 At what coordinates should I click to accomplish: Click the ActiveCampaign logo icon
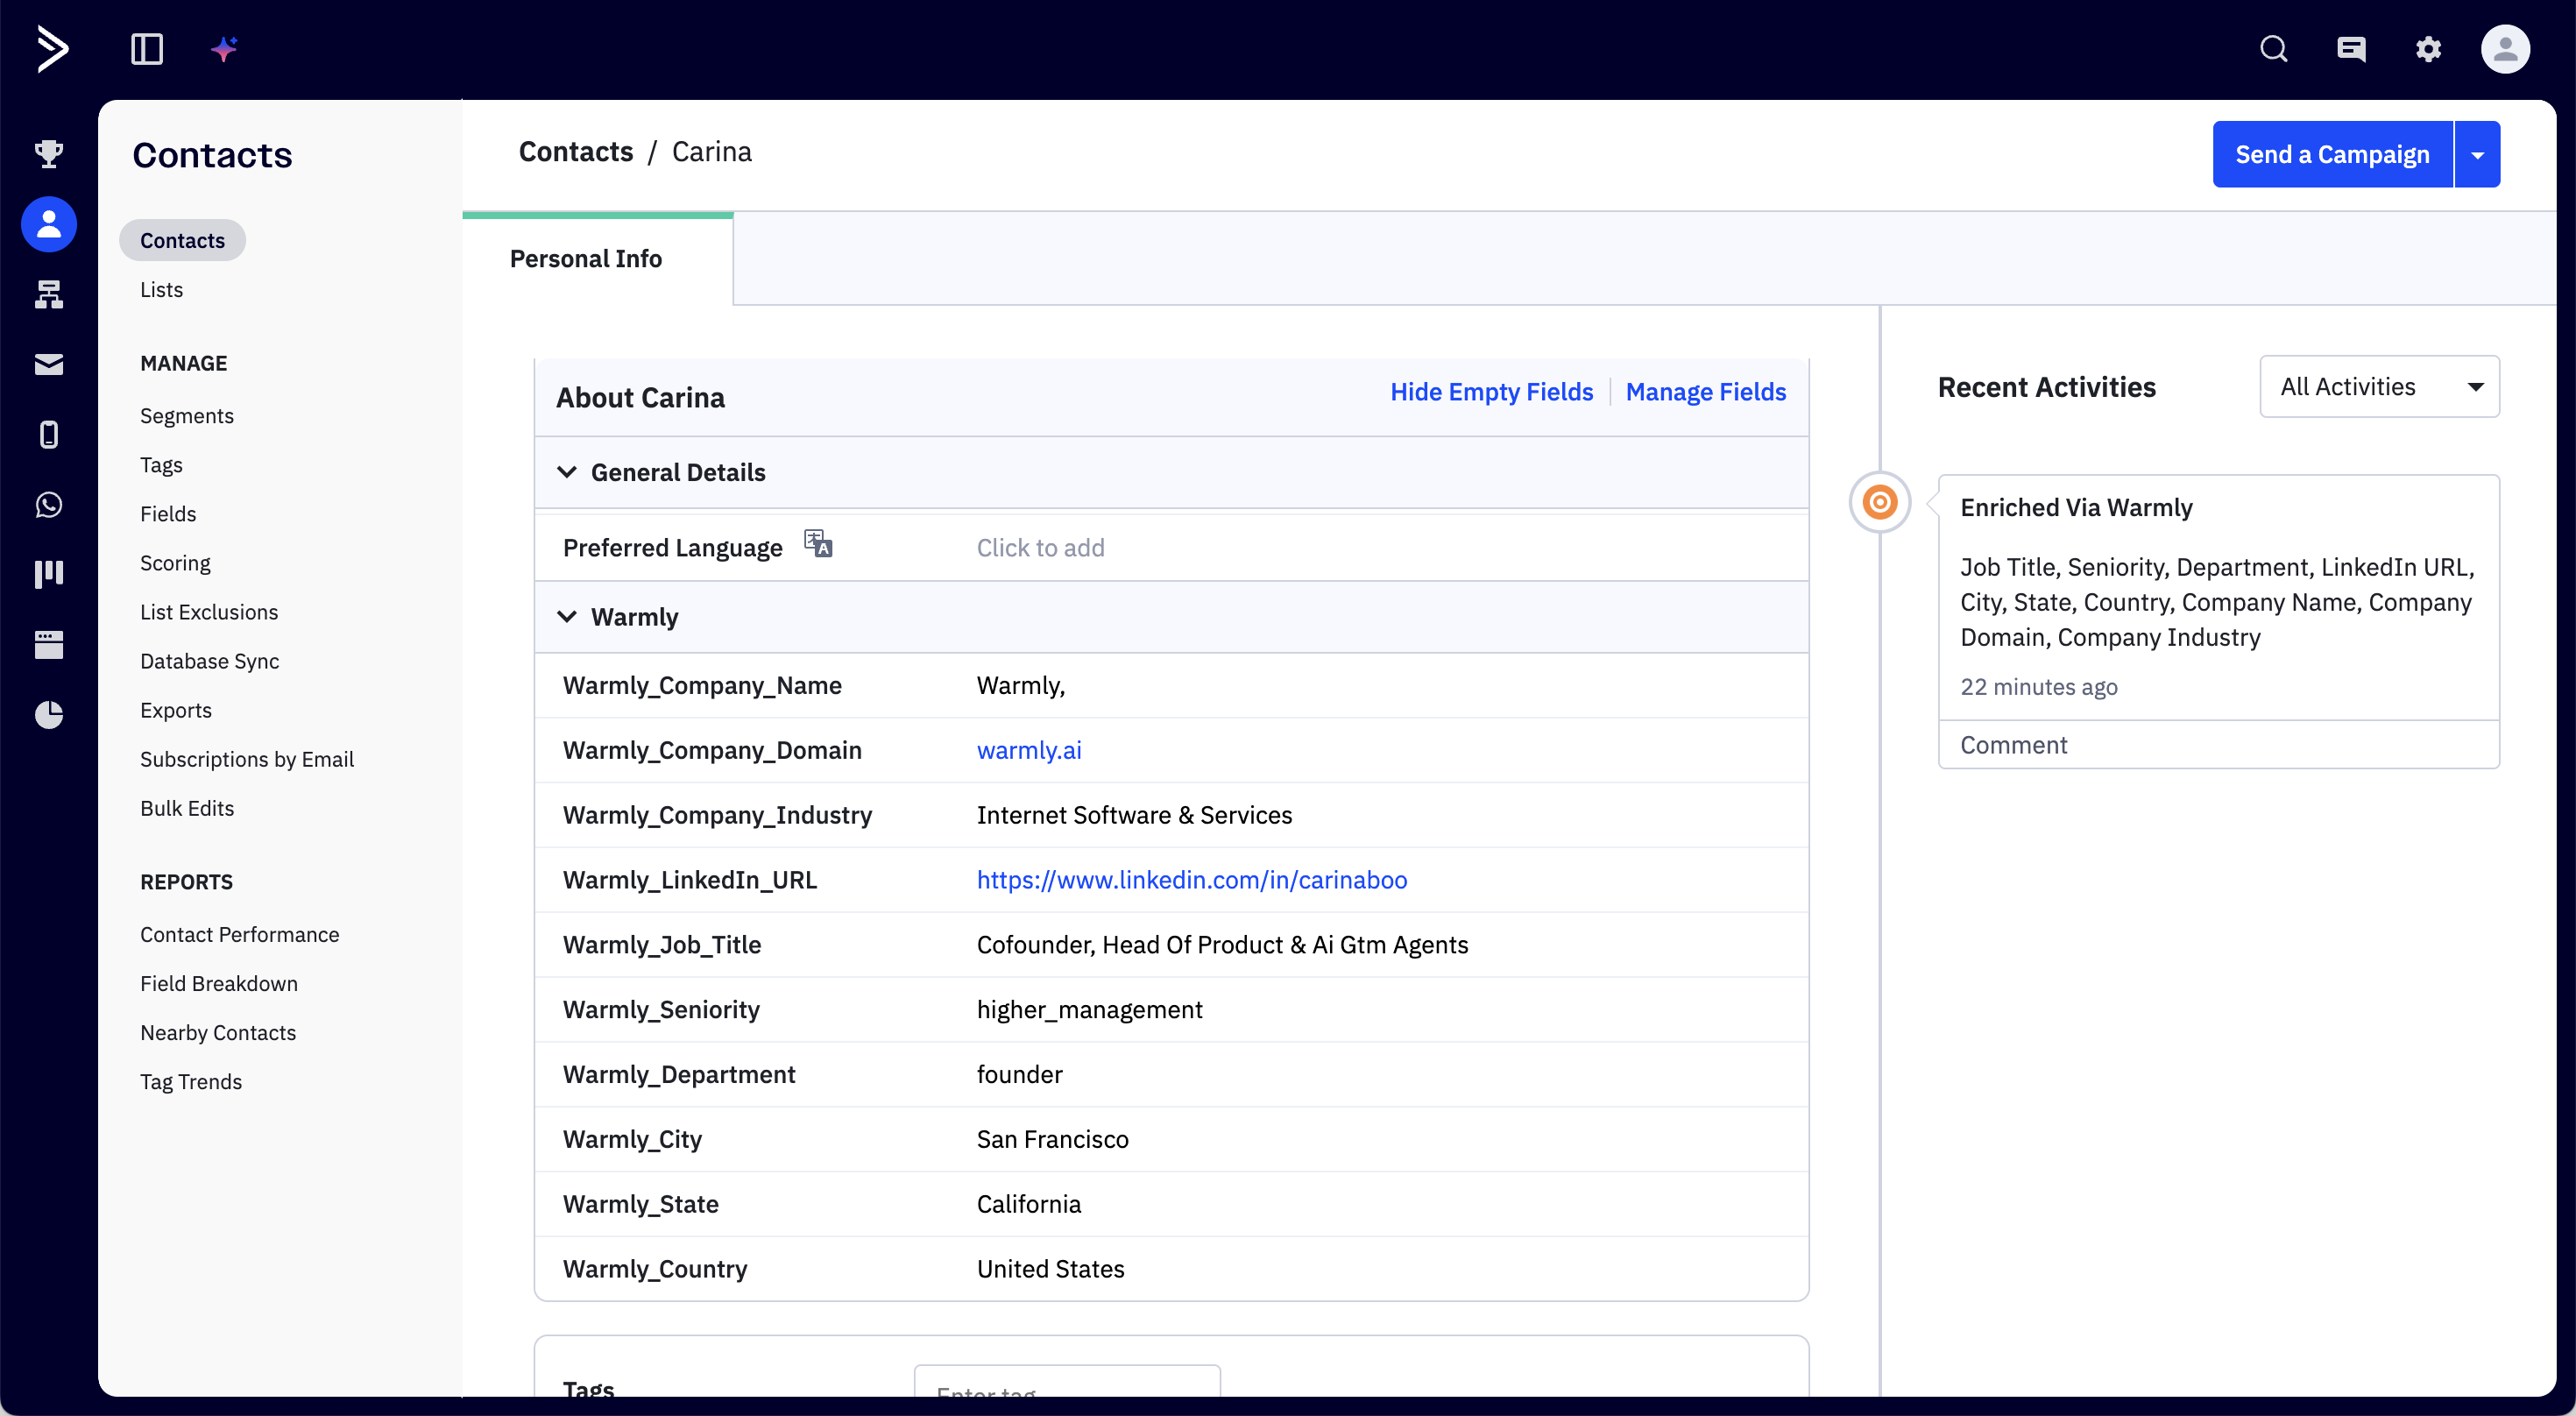pos(52,49)
